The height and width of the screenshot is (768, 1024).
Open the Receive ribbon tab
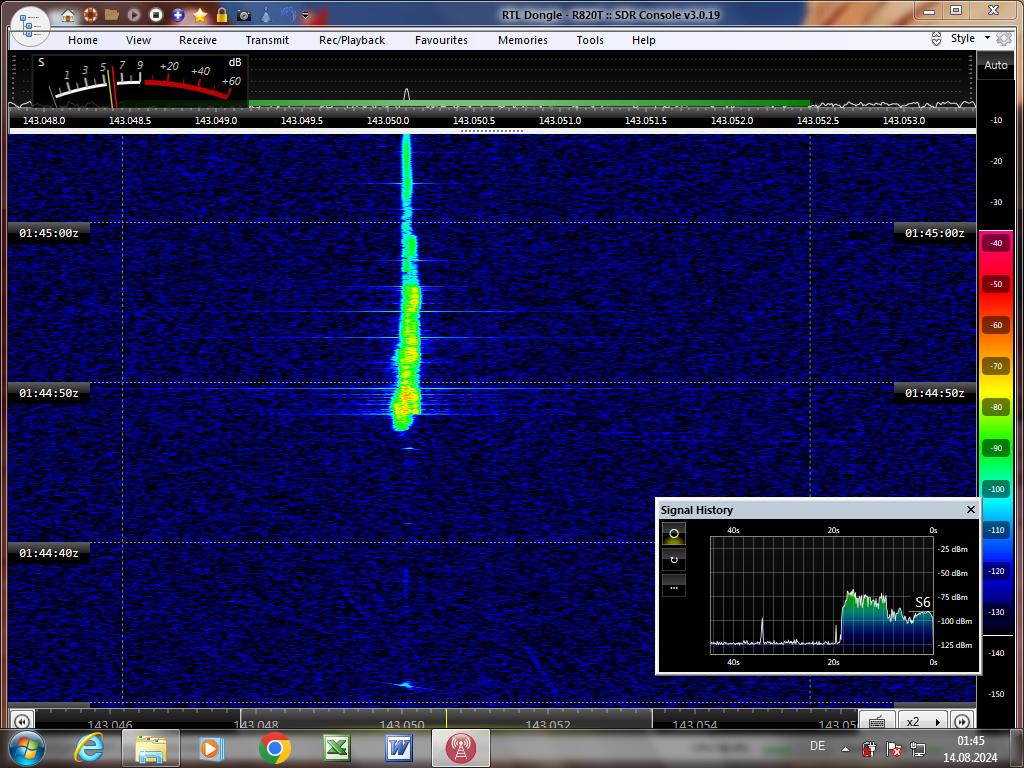pyautogui.click(x=198, y=40)
